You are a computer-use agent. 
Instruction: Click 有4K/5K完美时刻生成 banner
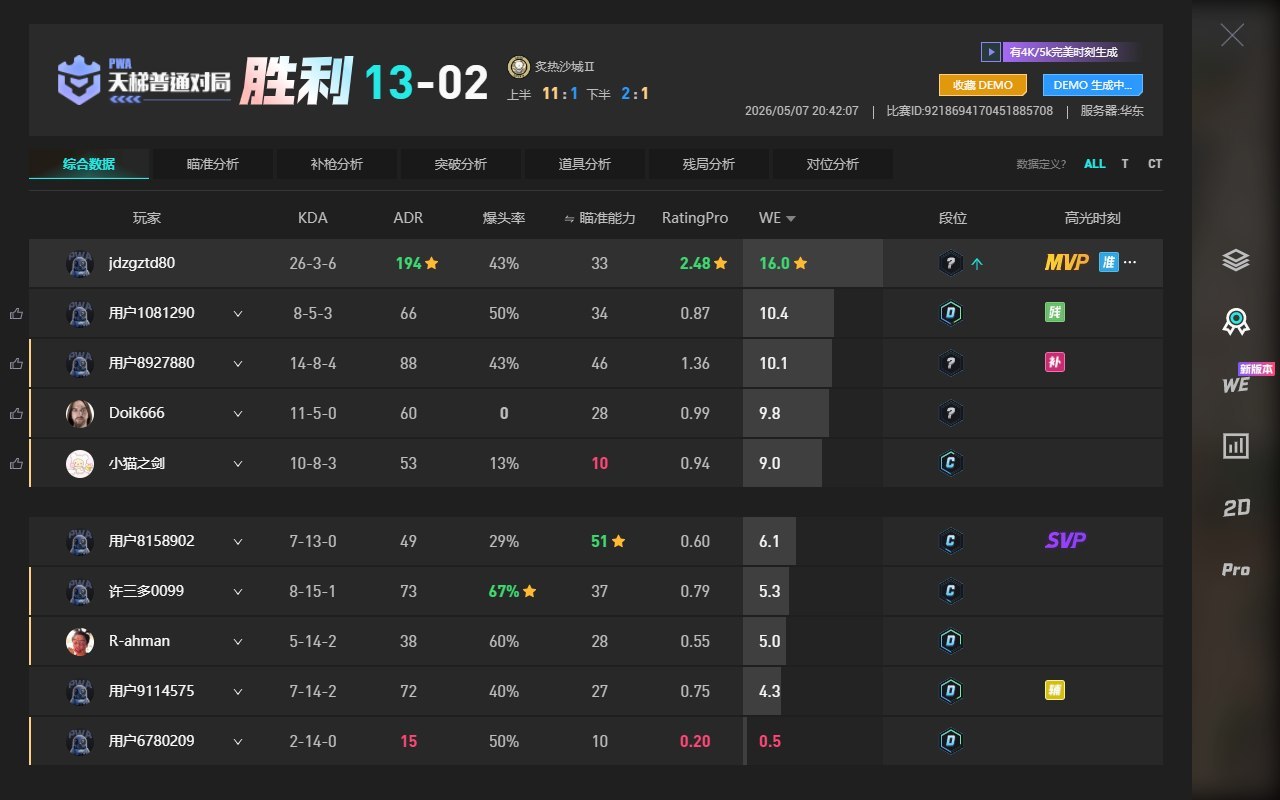(x=1062, y=51)
